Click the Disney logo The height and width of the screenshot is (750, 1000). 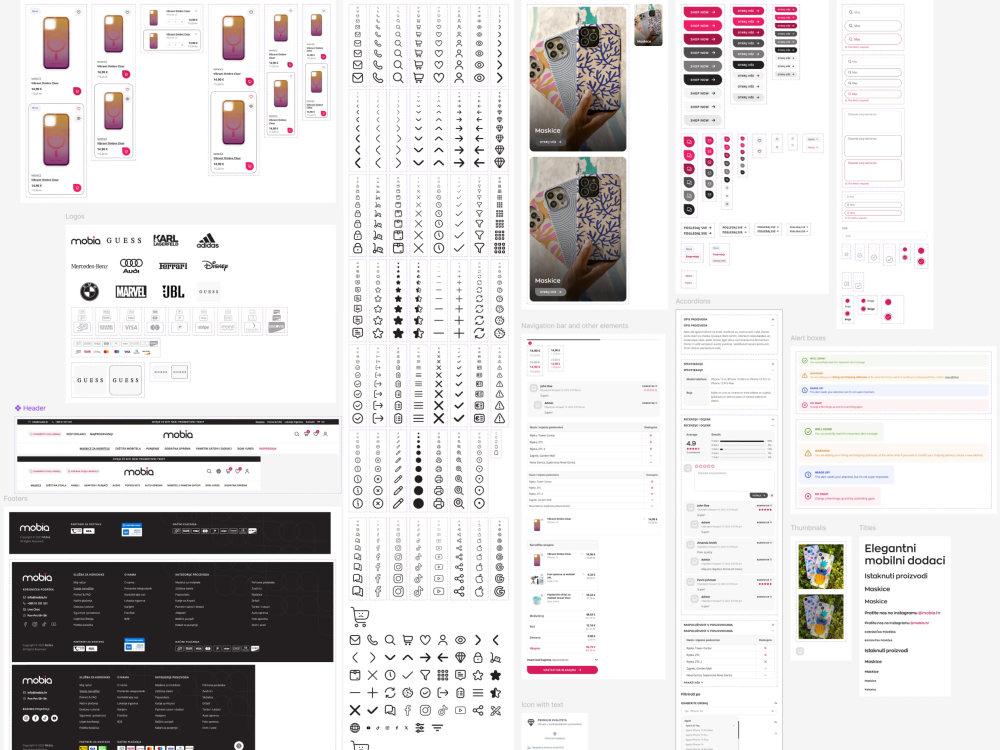(215, 265)
